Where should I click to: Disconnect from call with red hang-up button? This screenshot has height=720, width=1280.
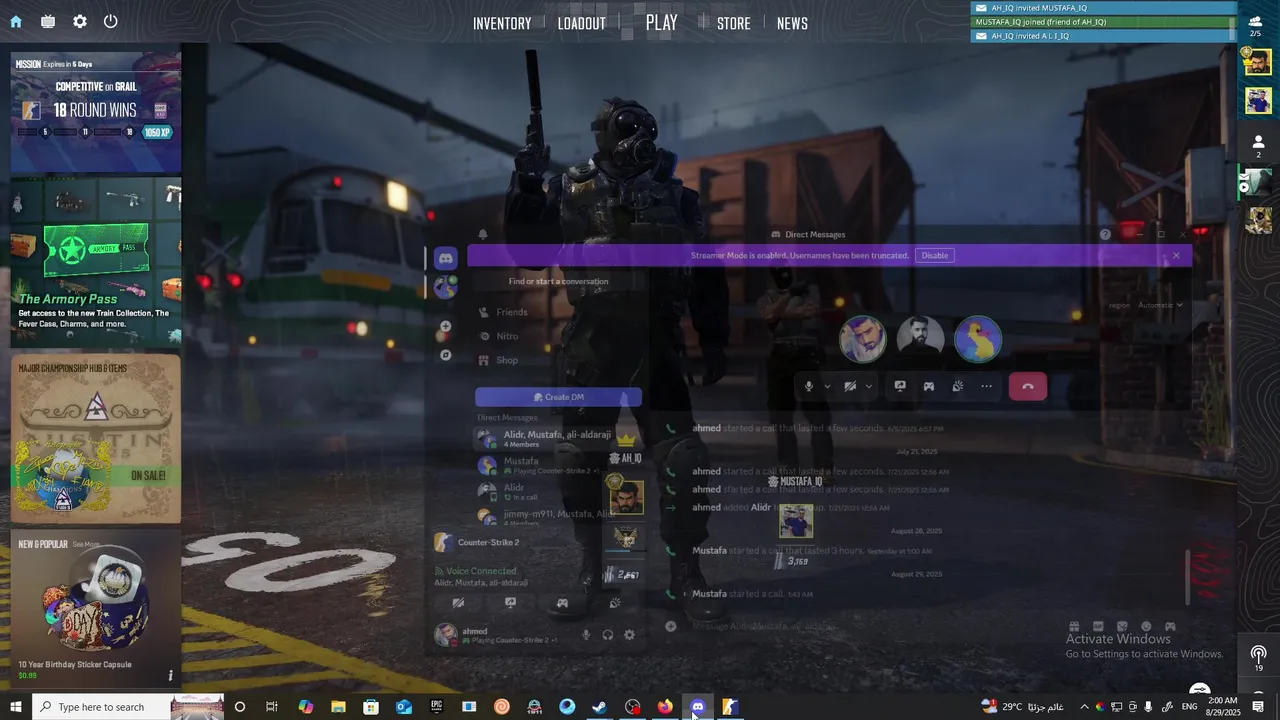pyautogui.click(x=1028, y=386)
